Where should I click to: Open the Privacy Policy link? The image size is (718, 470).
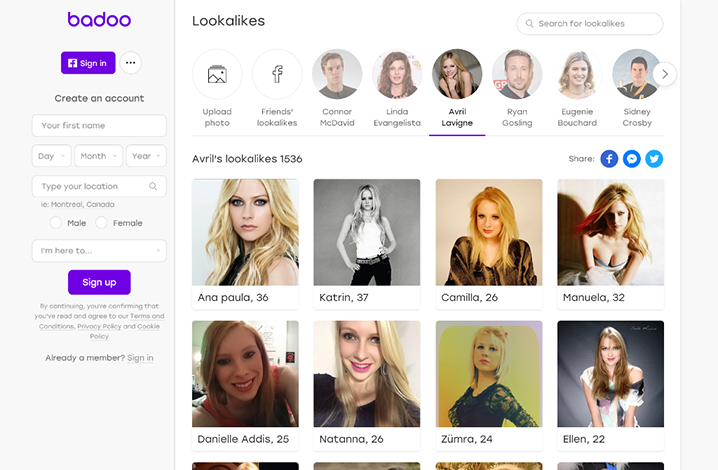click(x=99, y=326)
